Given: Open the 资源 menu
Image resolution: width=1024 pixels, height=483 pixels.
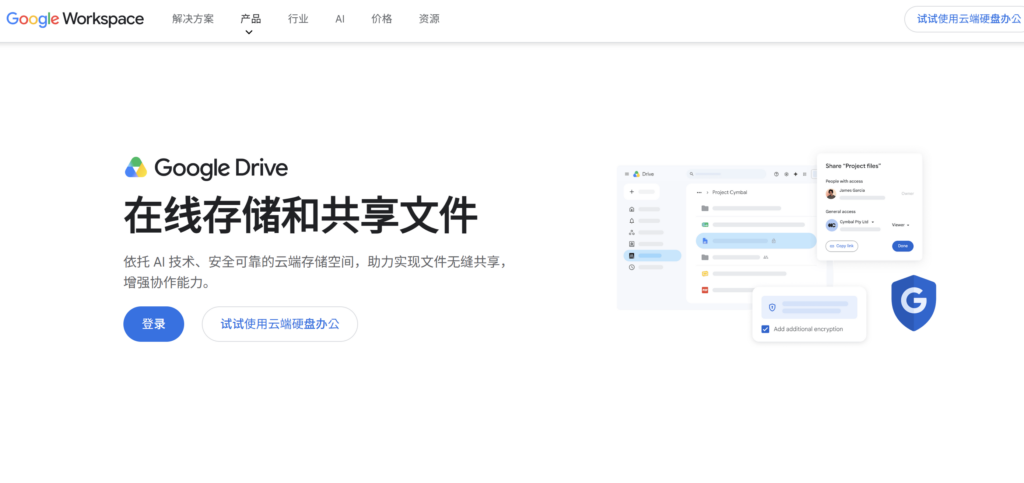Looking at the screenshot, I should (429, 19).
